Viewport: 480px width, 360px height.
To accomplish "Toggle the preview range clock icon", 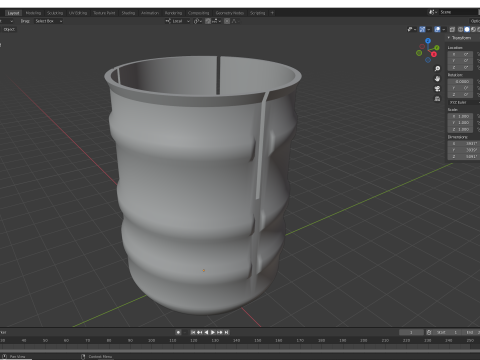I will click(429, 332).
